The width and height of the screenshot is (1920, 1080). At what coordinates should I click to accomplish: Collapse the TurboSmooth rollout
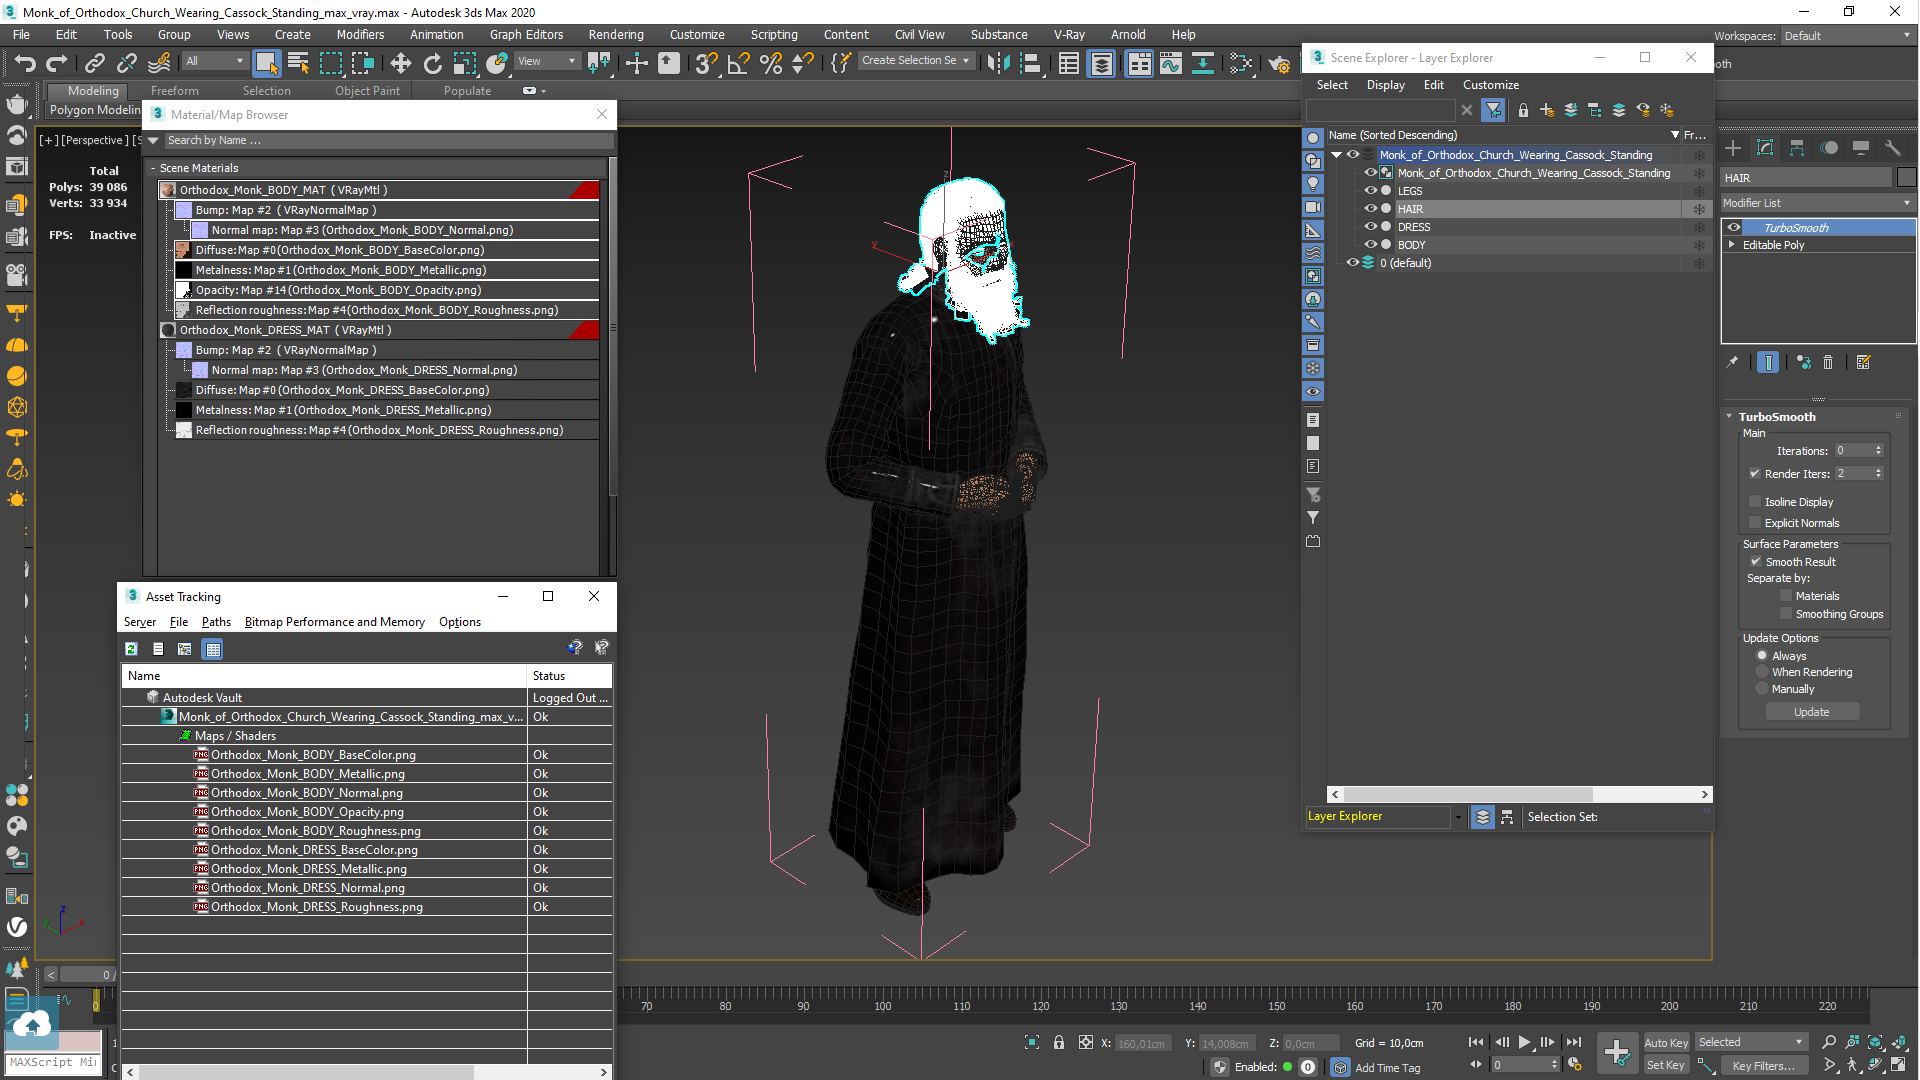[1729, 417]
